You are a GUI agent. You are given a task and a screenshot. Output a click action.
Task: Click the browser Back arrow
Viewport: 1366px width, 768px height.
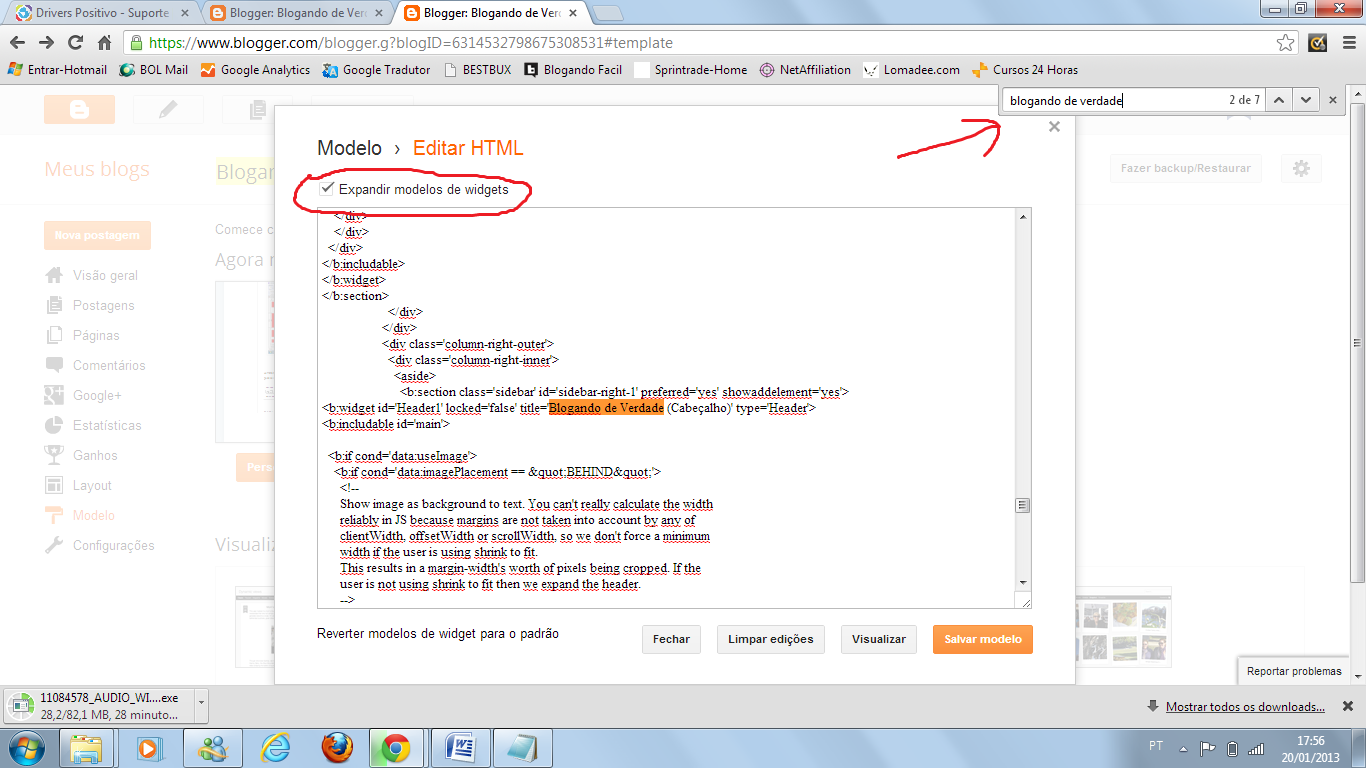(17, 43)
